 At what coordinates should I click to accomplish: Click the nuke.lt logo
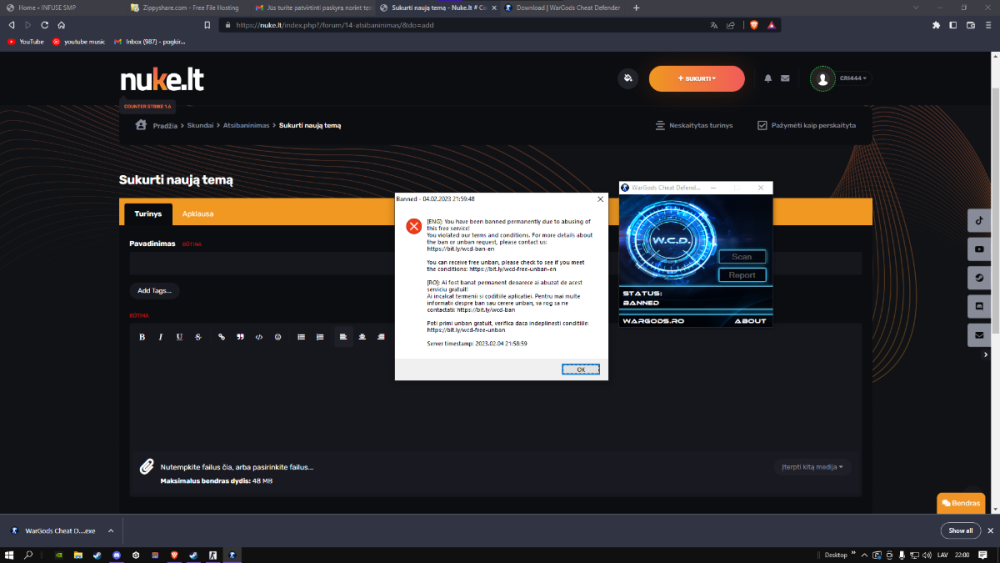click(162, 80)
